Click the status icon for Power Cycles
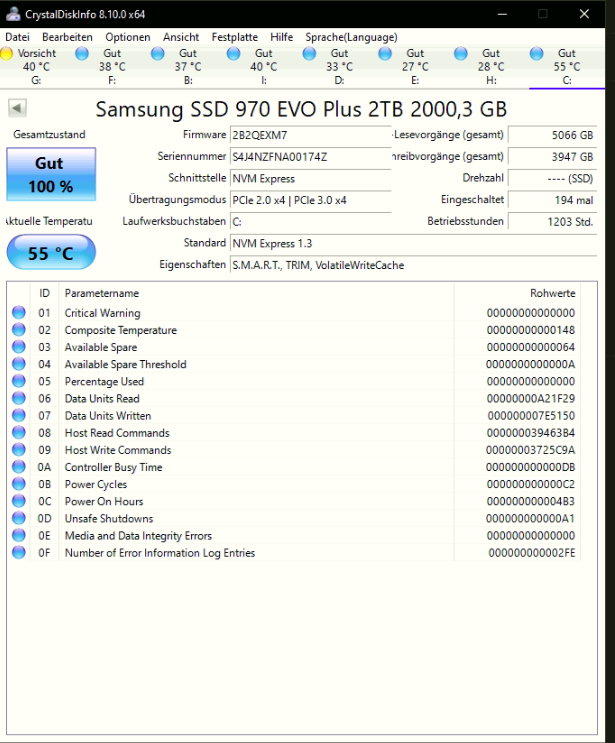 coord(18,484)
